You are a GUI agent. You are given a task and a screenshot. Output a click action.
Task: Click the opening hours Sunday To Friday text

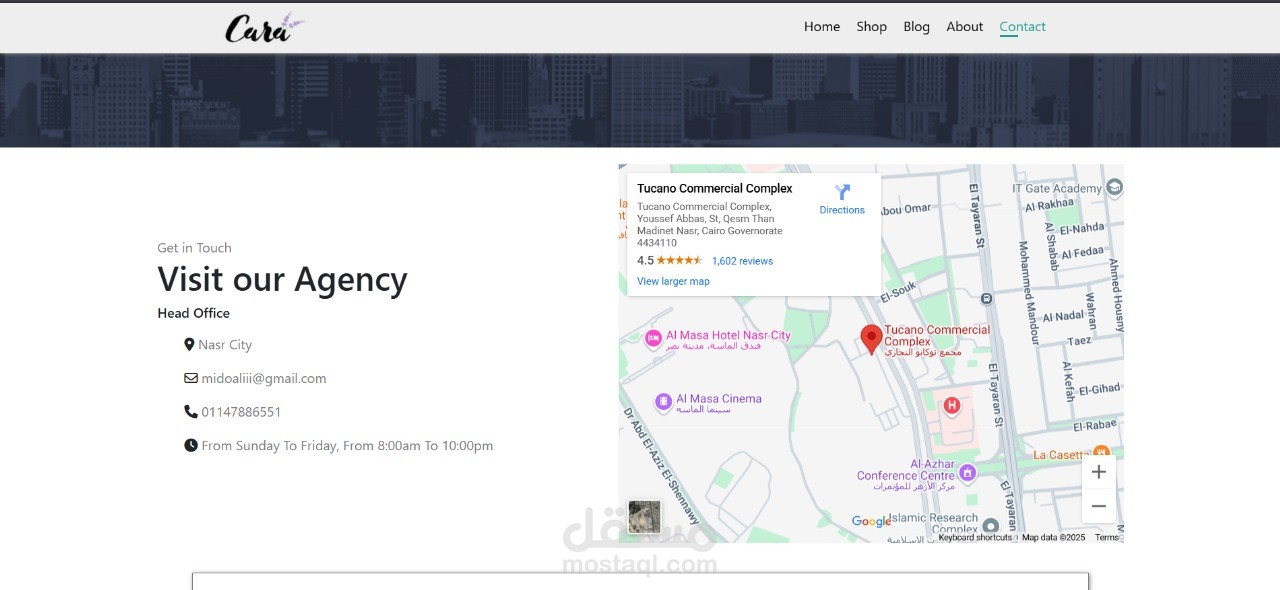click(x=347, y=446)
